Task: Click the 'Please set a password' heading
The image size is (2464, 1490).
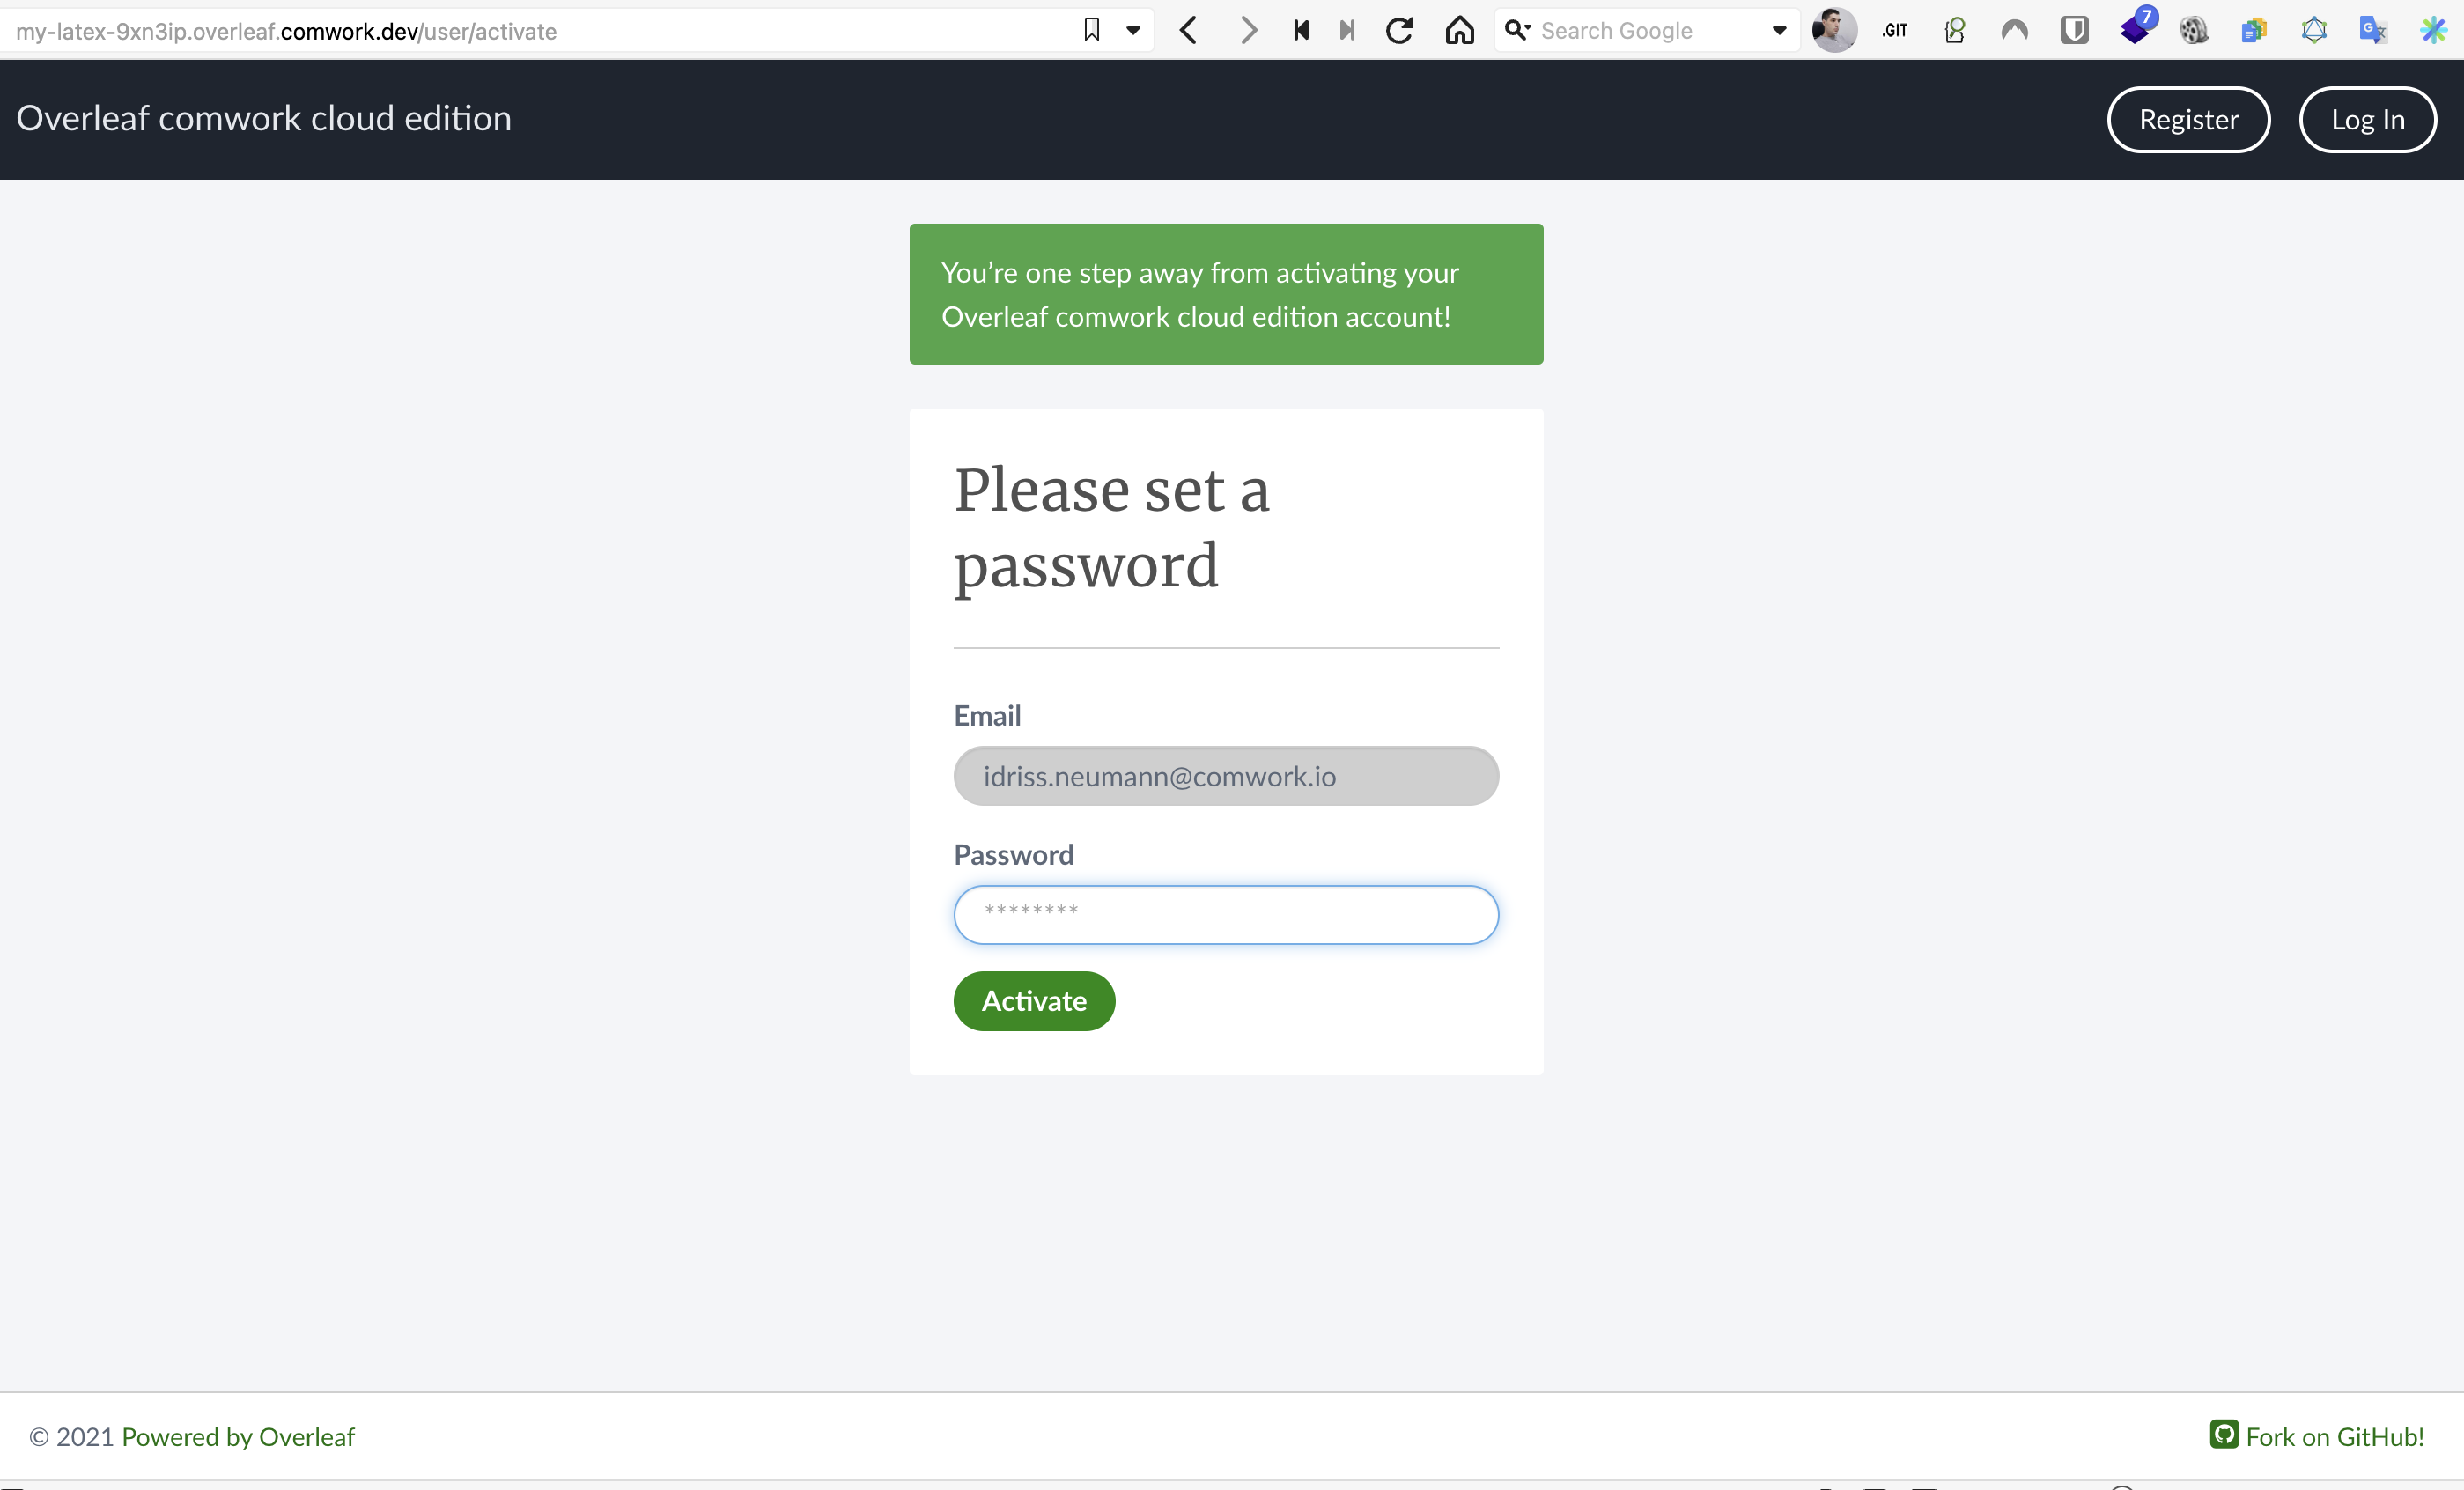Action: point(1112,528)
